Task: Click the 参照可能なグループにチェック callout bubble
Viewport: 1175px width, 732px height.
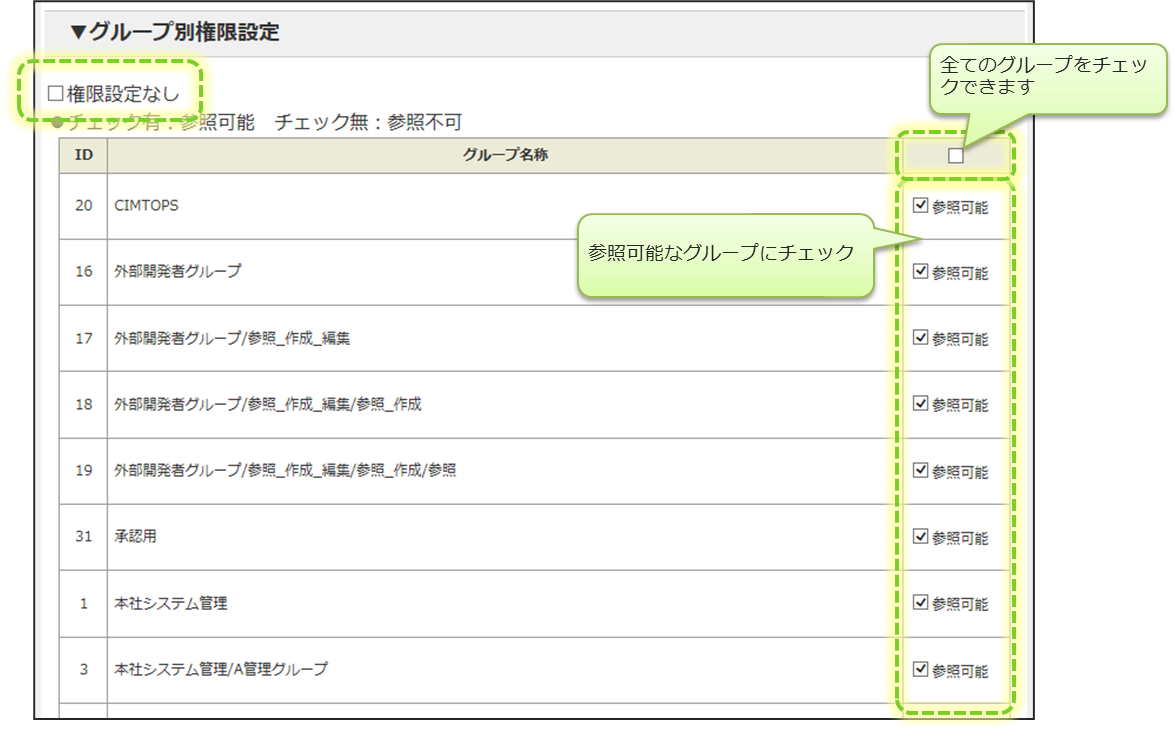Action: 721,254
